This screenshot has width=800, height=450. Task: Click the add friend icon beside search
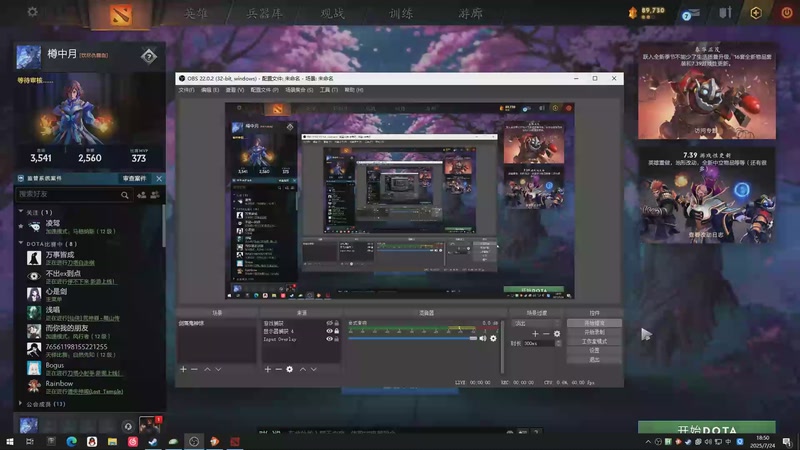pyautogui.click(x=141, y=194)
